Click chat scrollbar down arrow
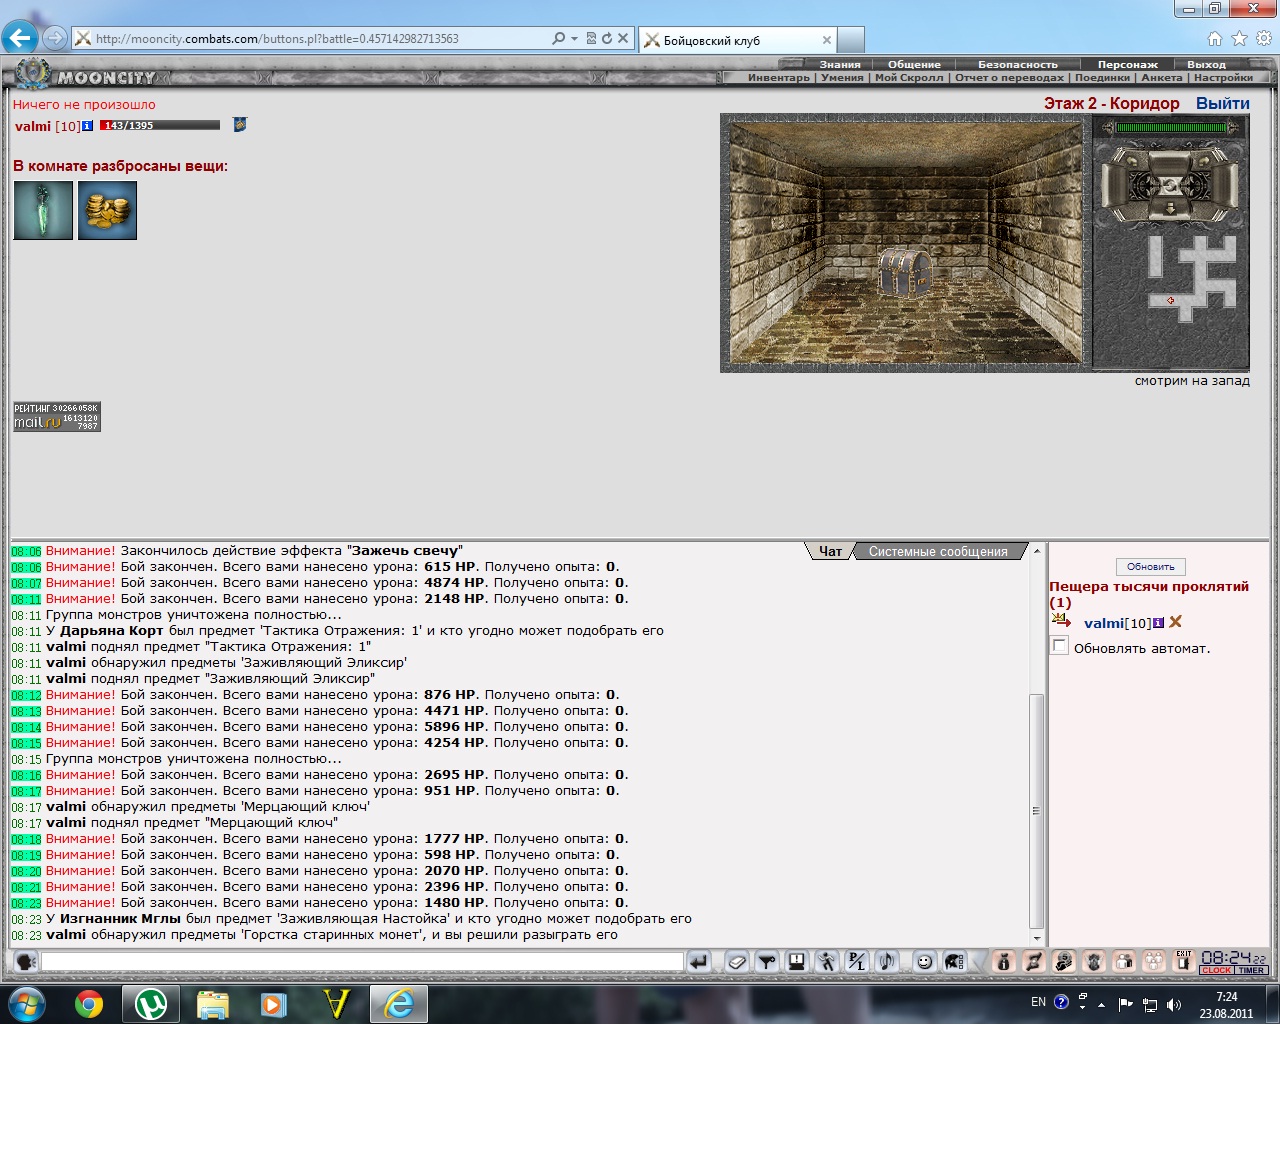The image size is (1280, 1160). (1037, 939)
